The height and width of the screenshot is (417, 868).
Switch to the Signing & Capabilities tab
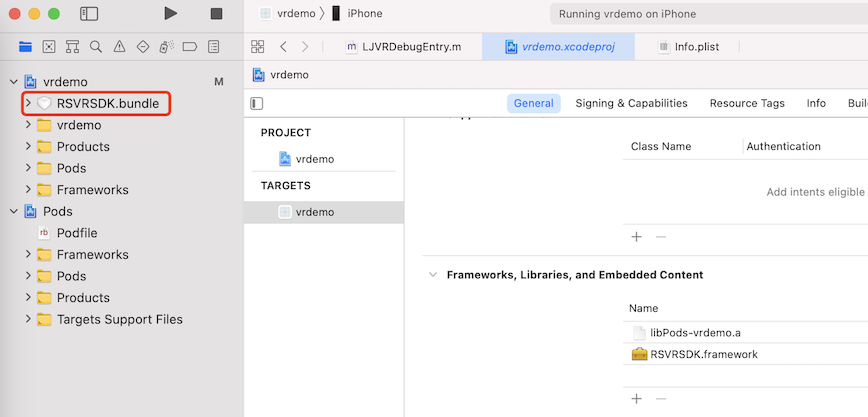[632, 103]
